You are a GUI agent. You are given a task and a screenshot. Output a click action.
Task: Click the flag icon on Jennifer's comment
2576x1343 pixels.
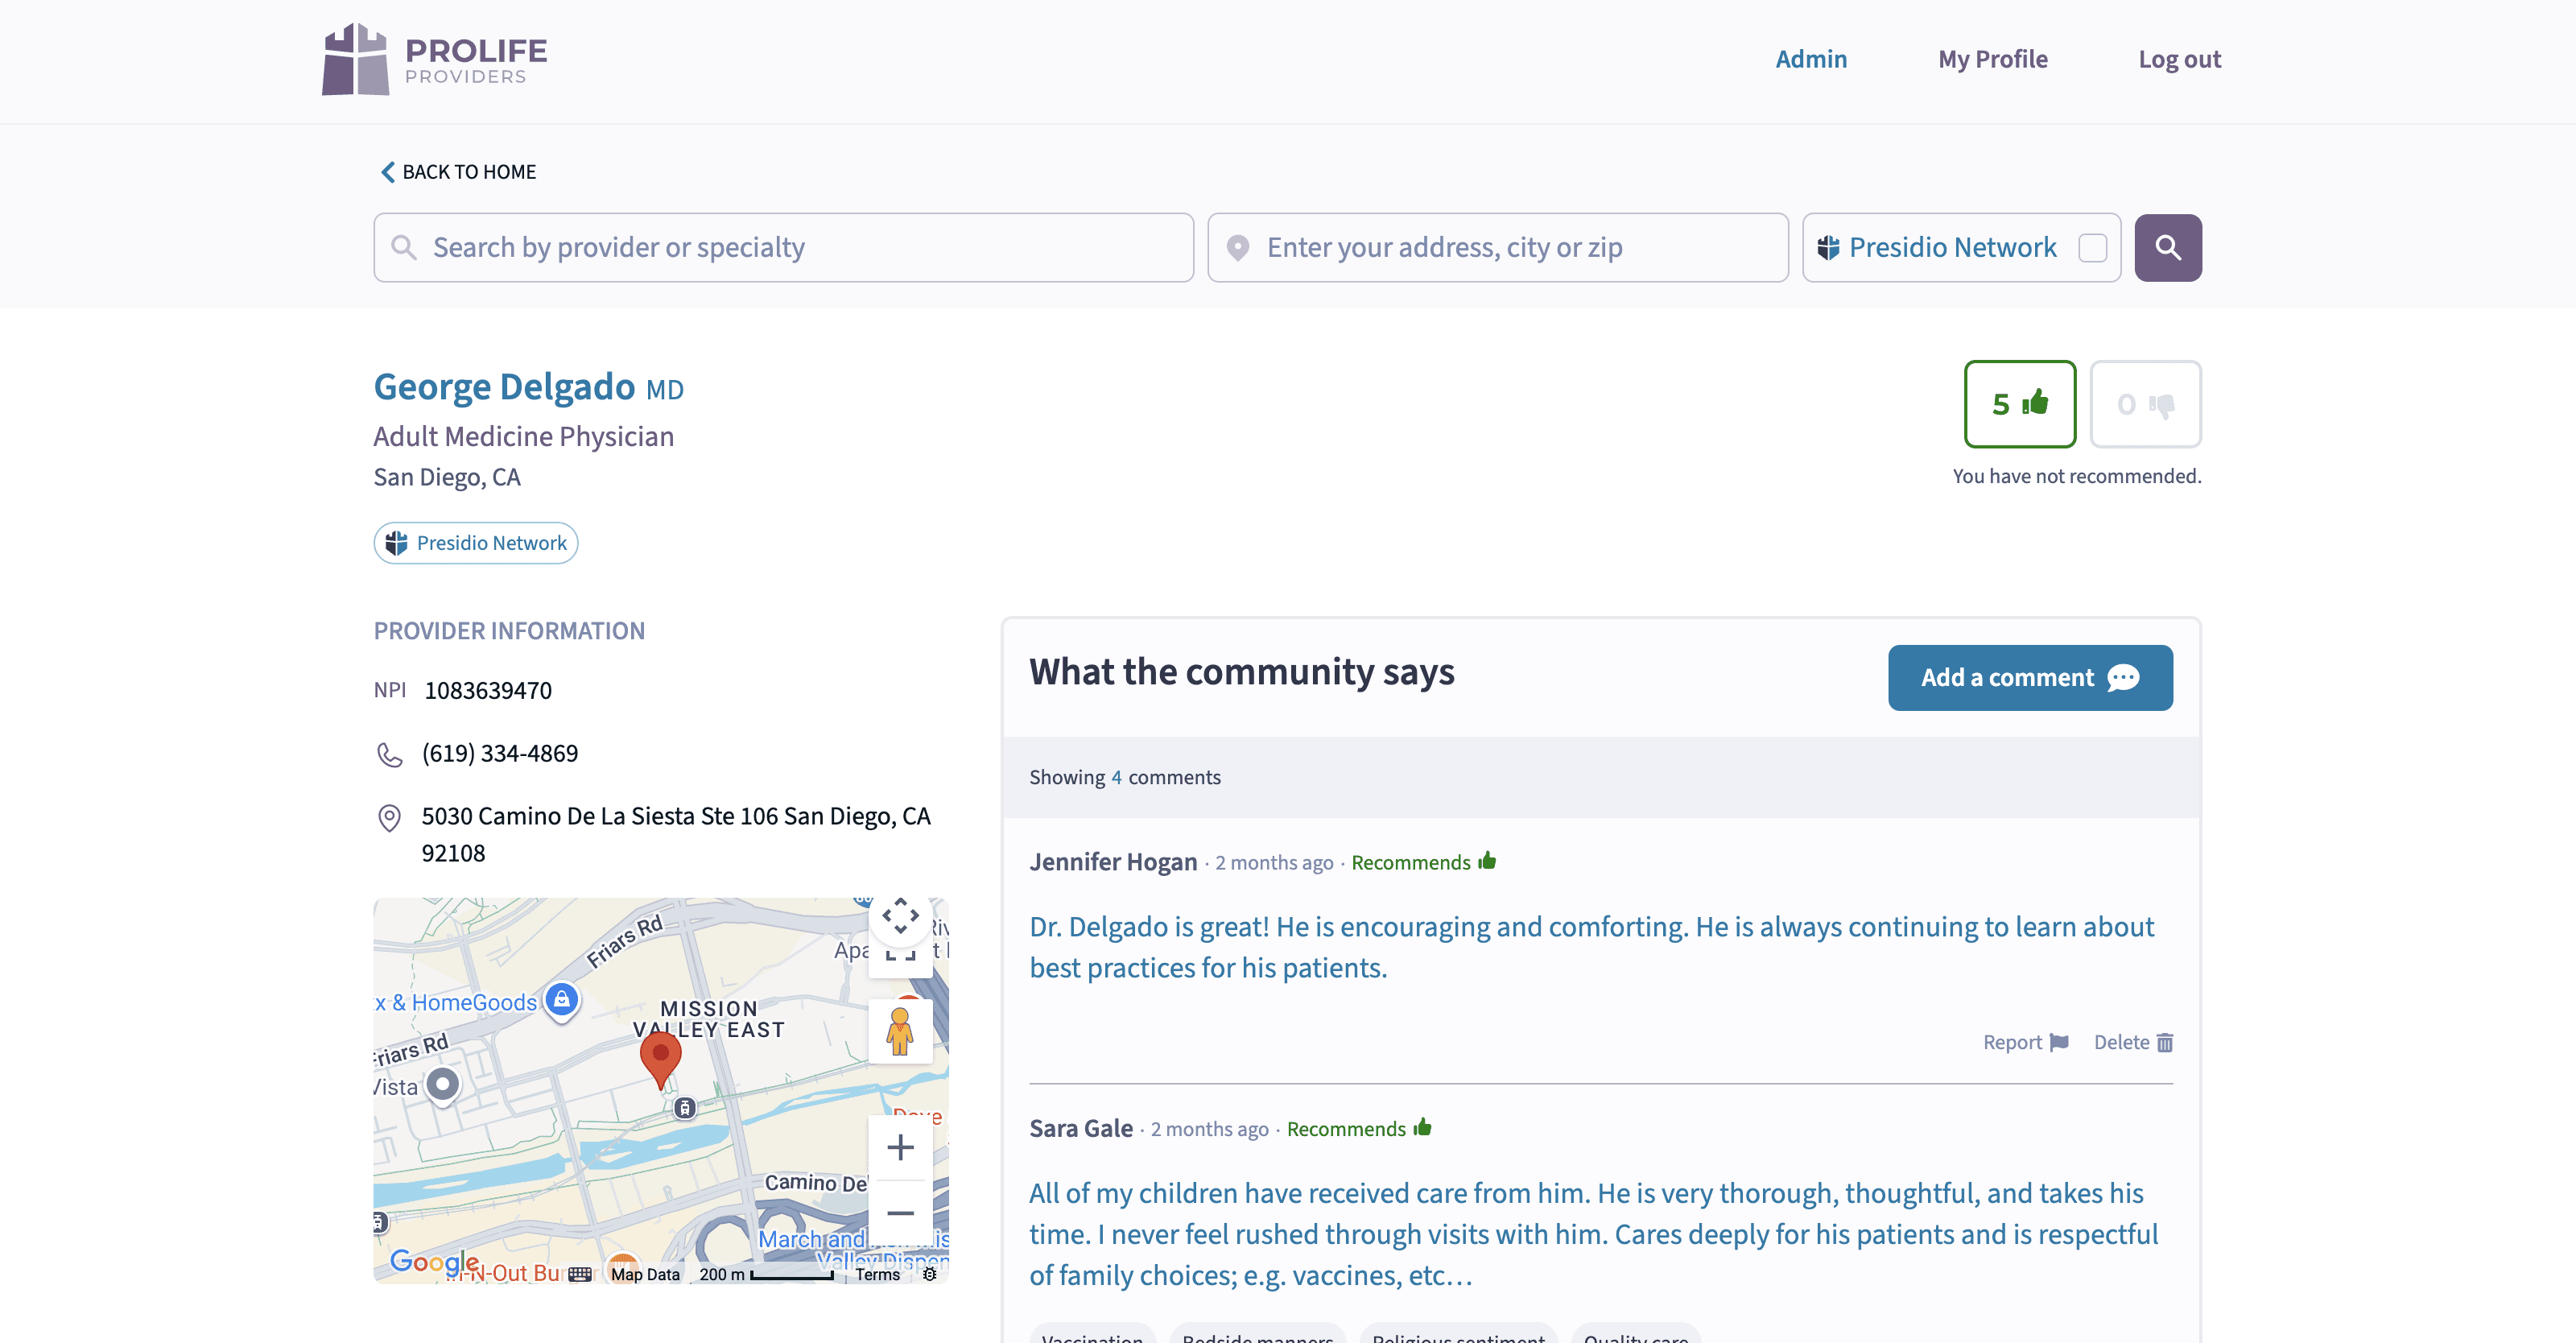point(2058,1043)
